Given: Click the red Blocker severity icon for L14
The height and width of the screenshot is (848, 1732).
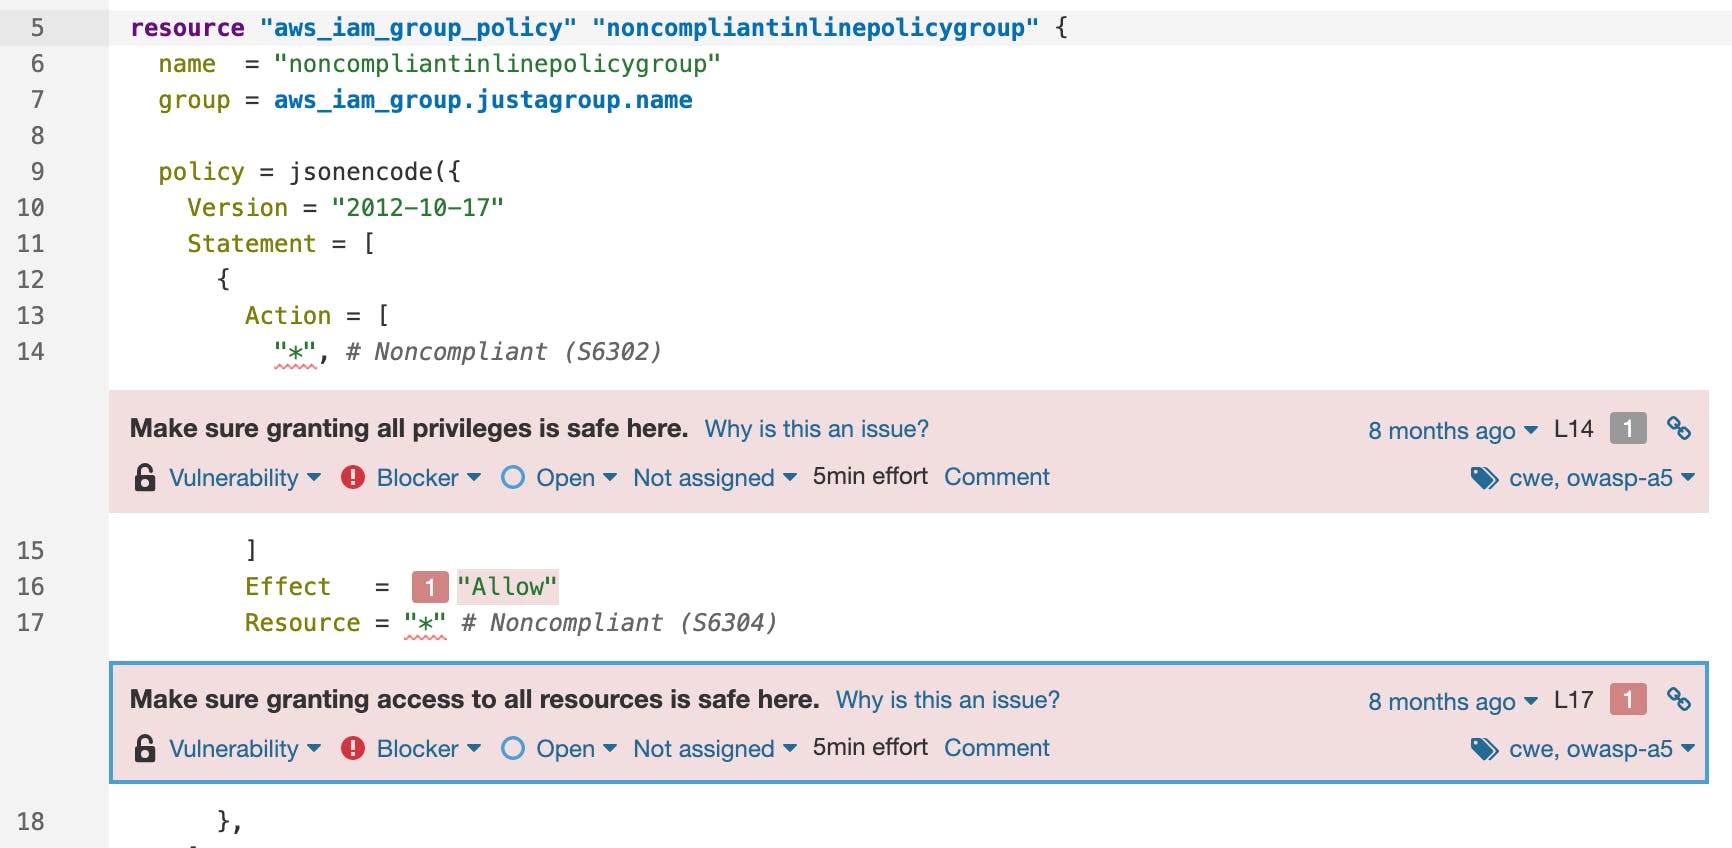Looking at the screenshot, I should pyautogui.click(x=353, y=478).
